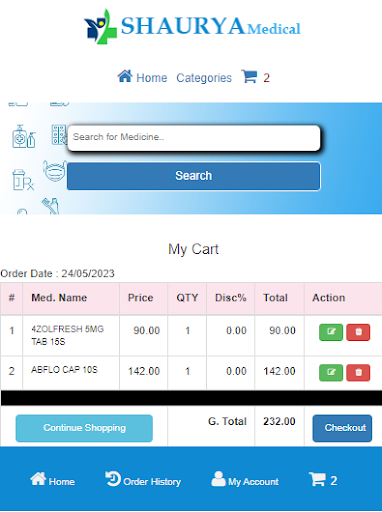Select ABFLO CAP 10S medicine name
The image size is (382, 512).
point(64,370)
